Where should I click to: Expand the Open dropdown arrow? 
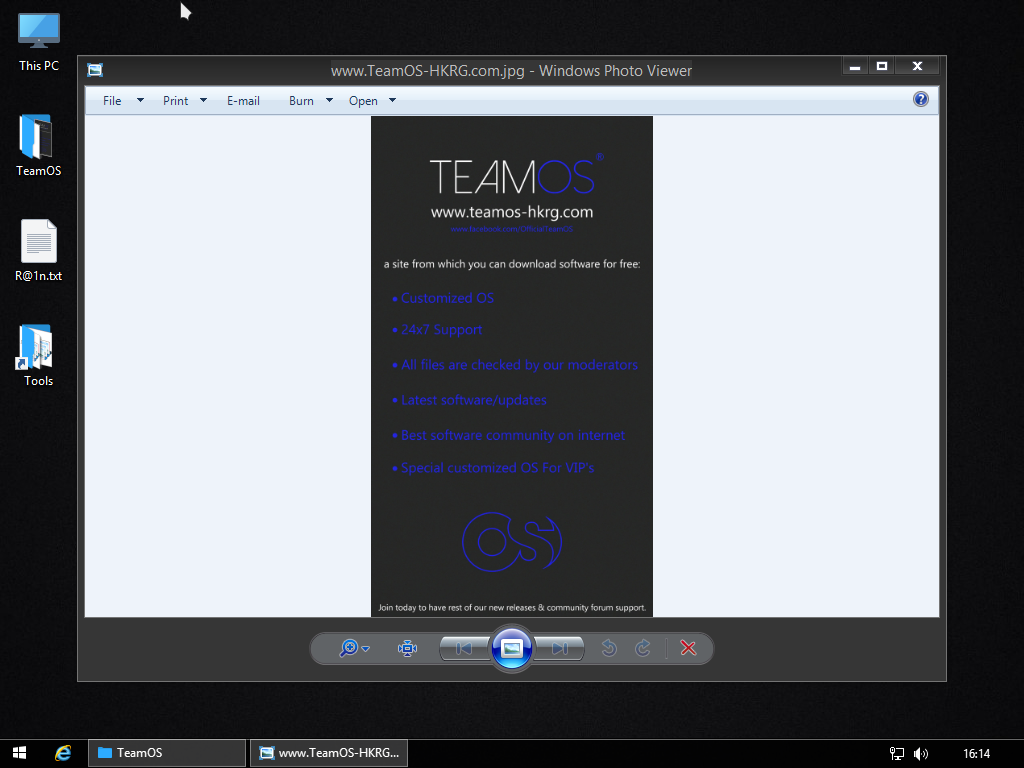click(392, 101)
